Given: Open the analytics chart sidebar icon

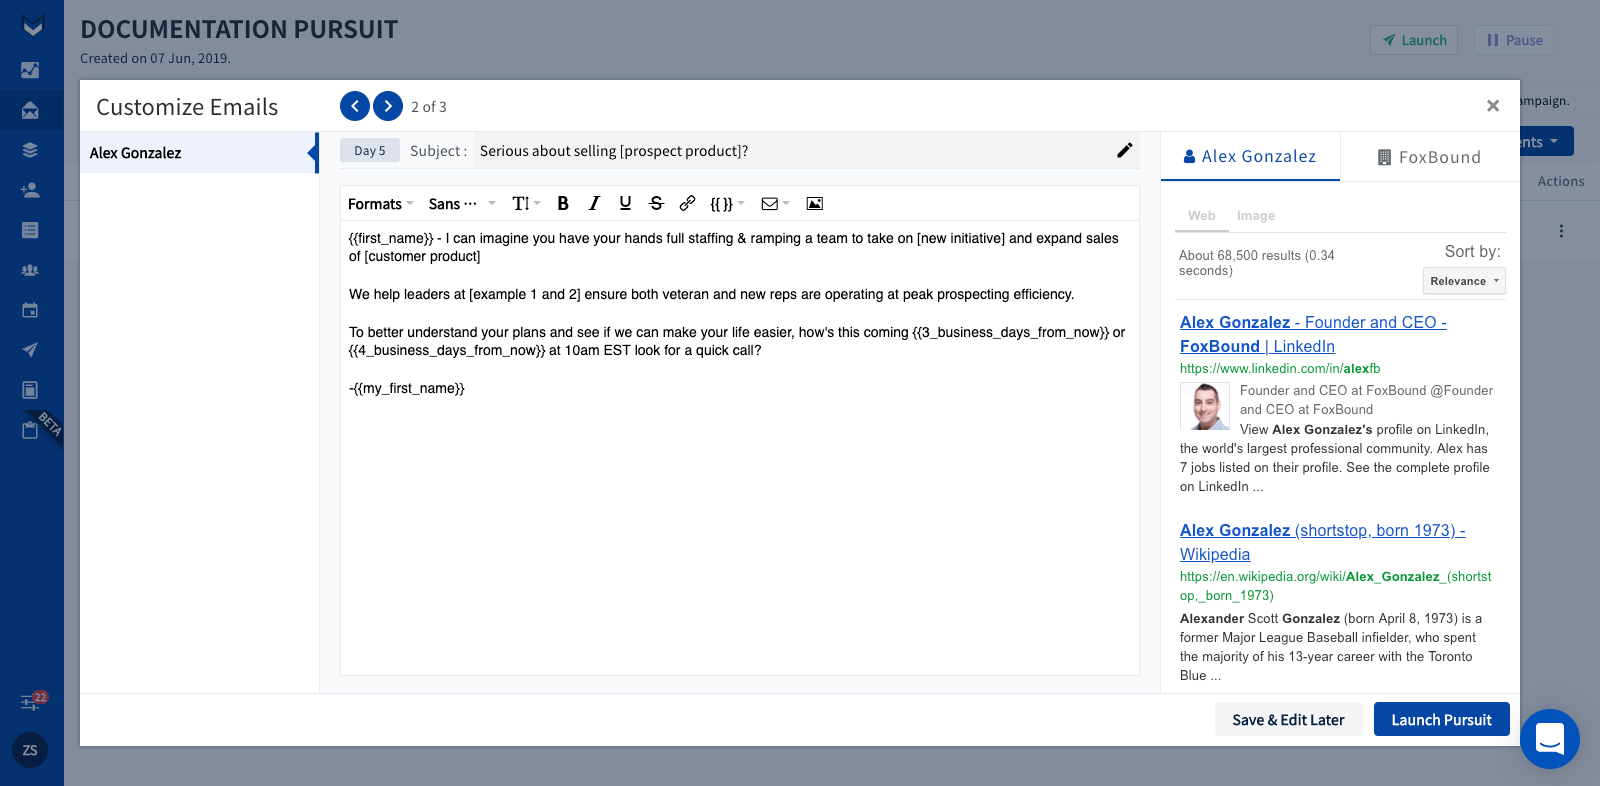Looking at the screenshot, I should click(30, 70).
